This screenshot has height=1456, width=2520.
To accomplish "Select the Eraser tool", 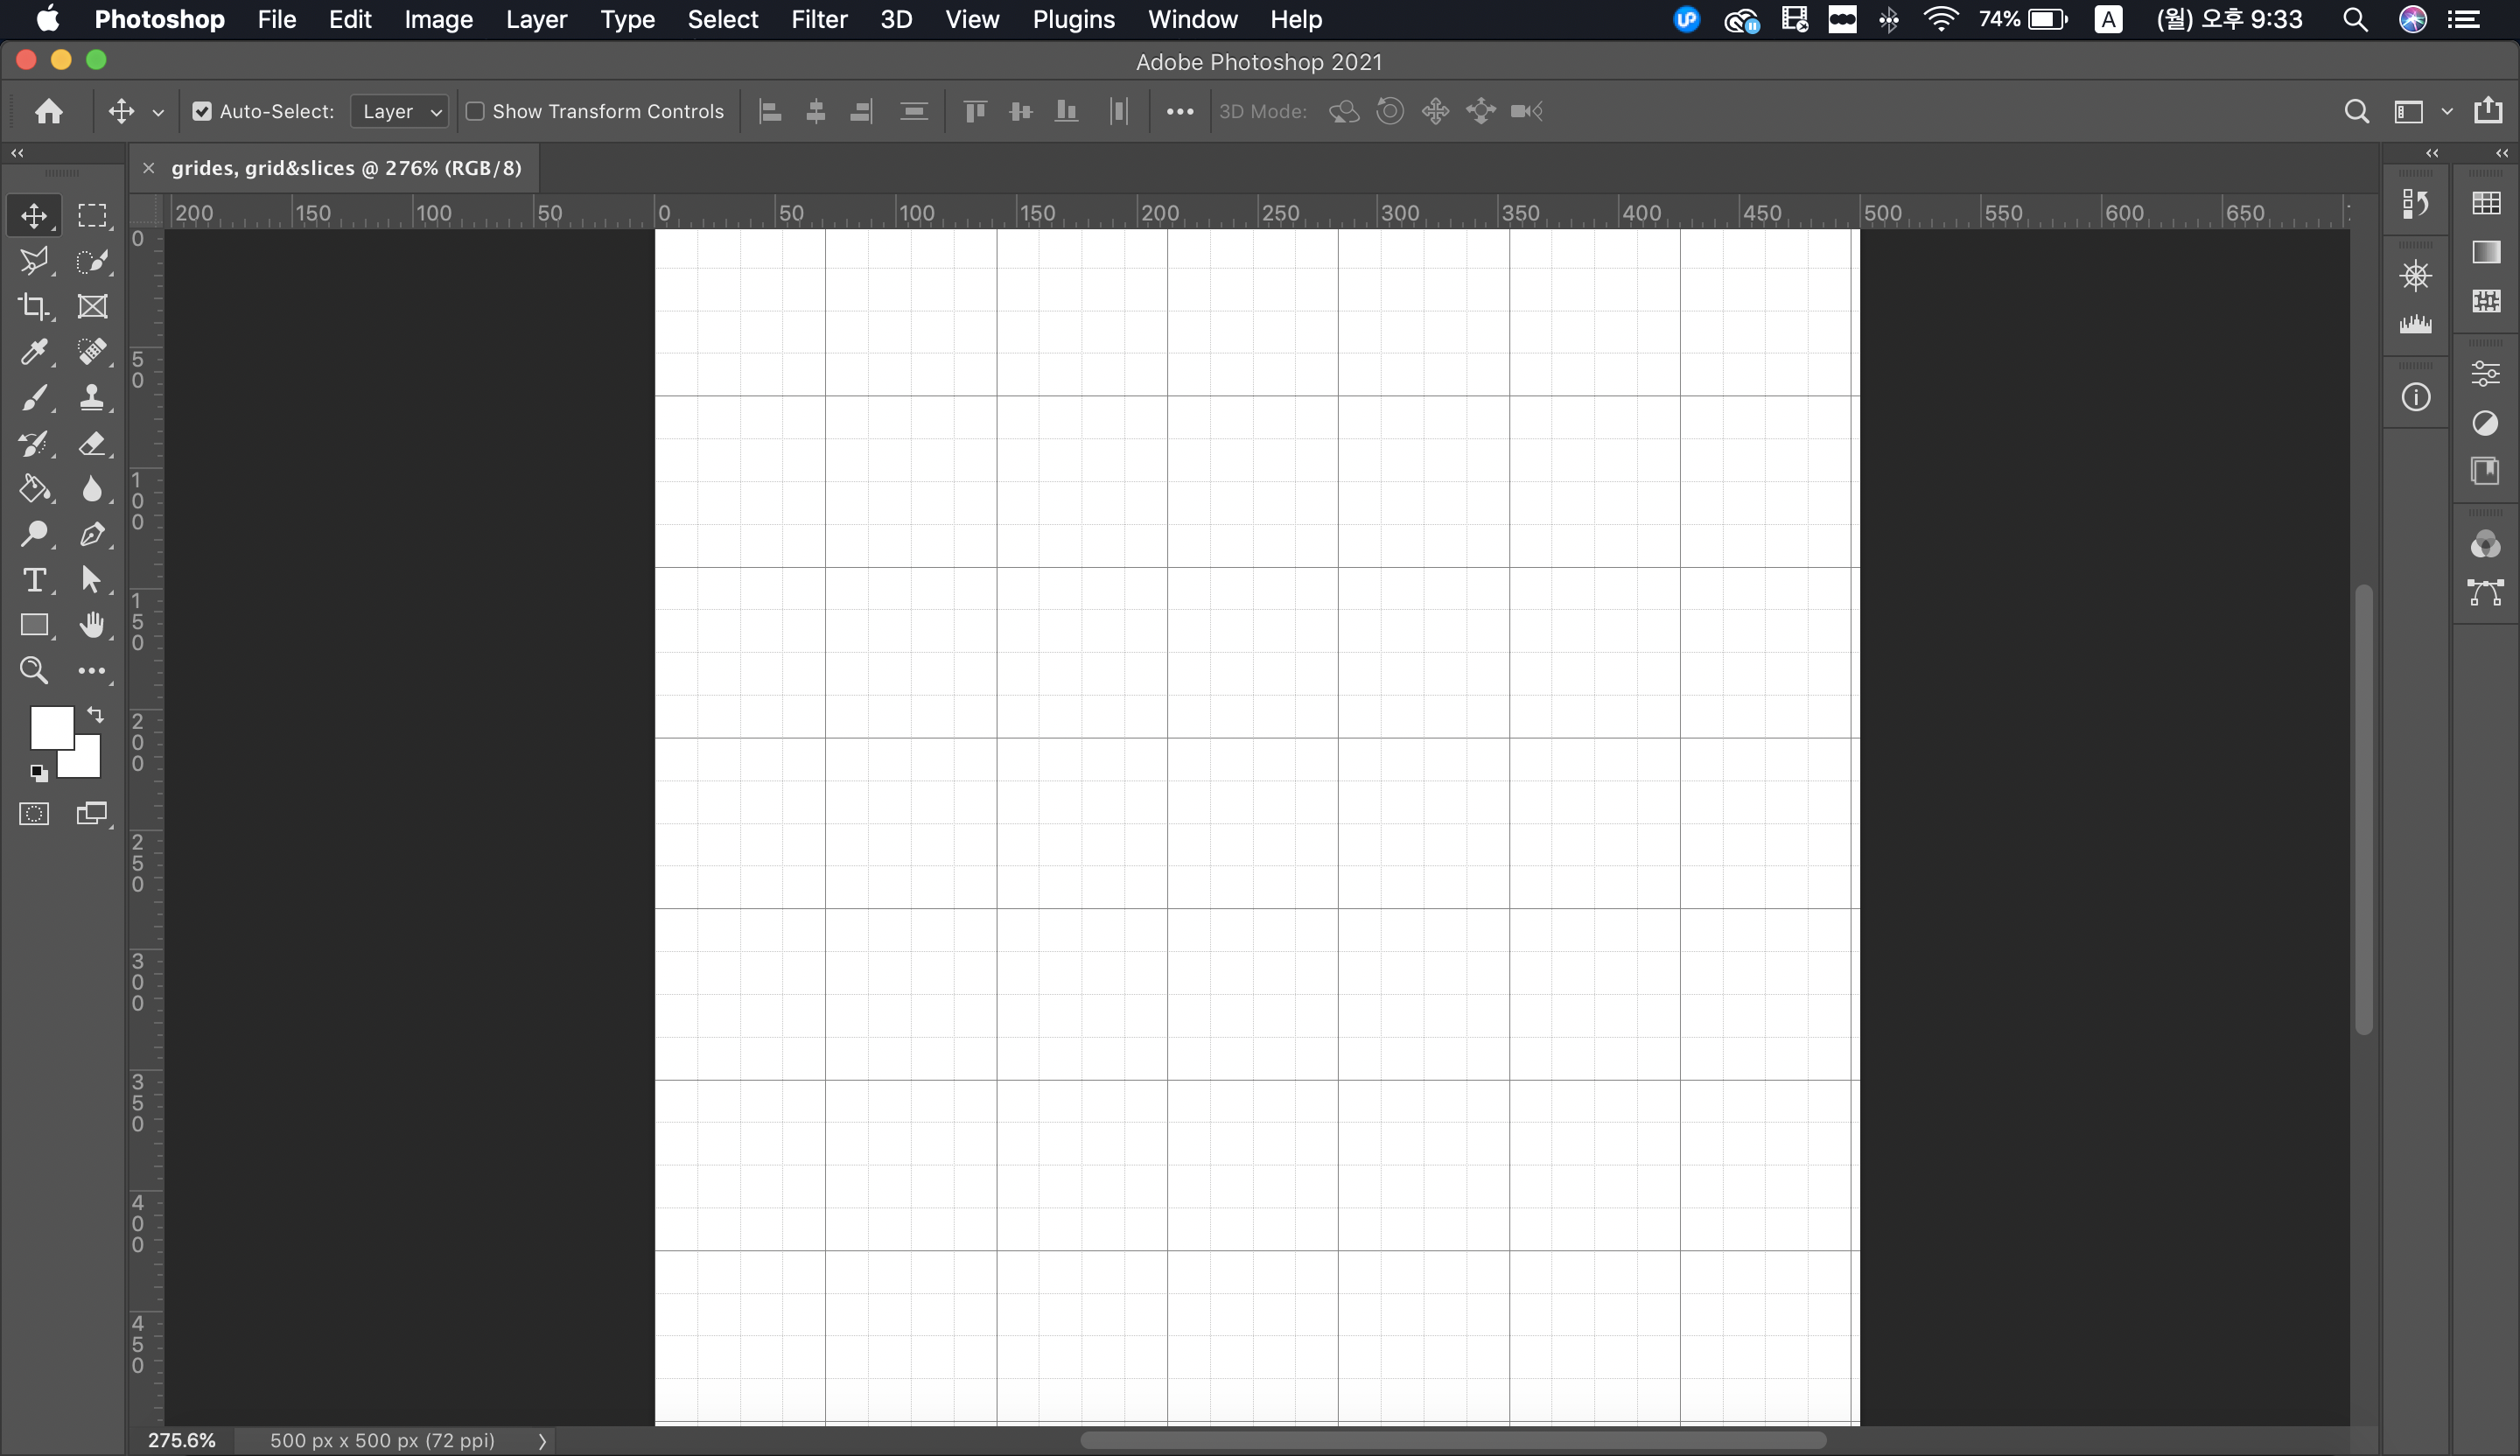I will pyautogui.click(x=92, y=443).
